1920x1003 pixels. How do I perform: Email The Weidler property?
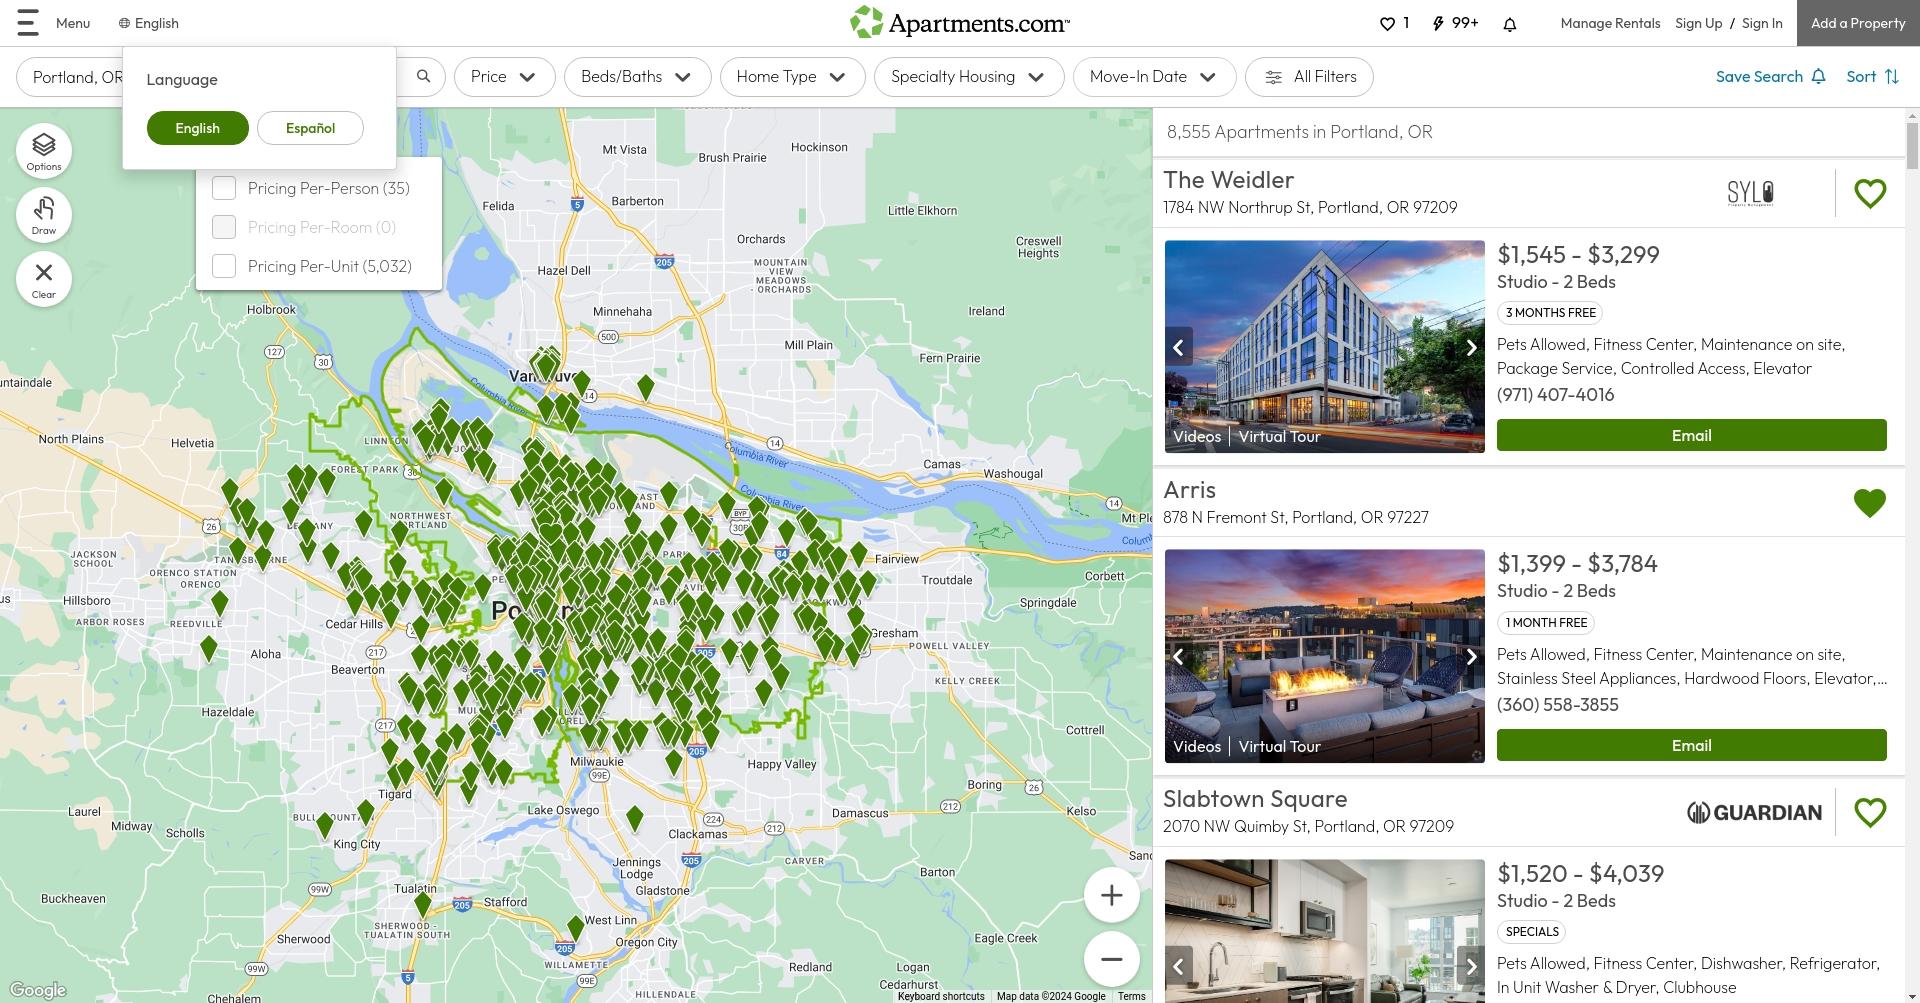click(1691, 435)
